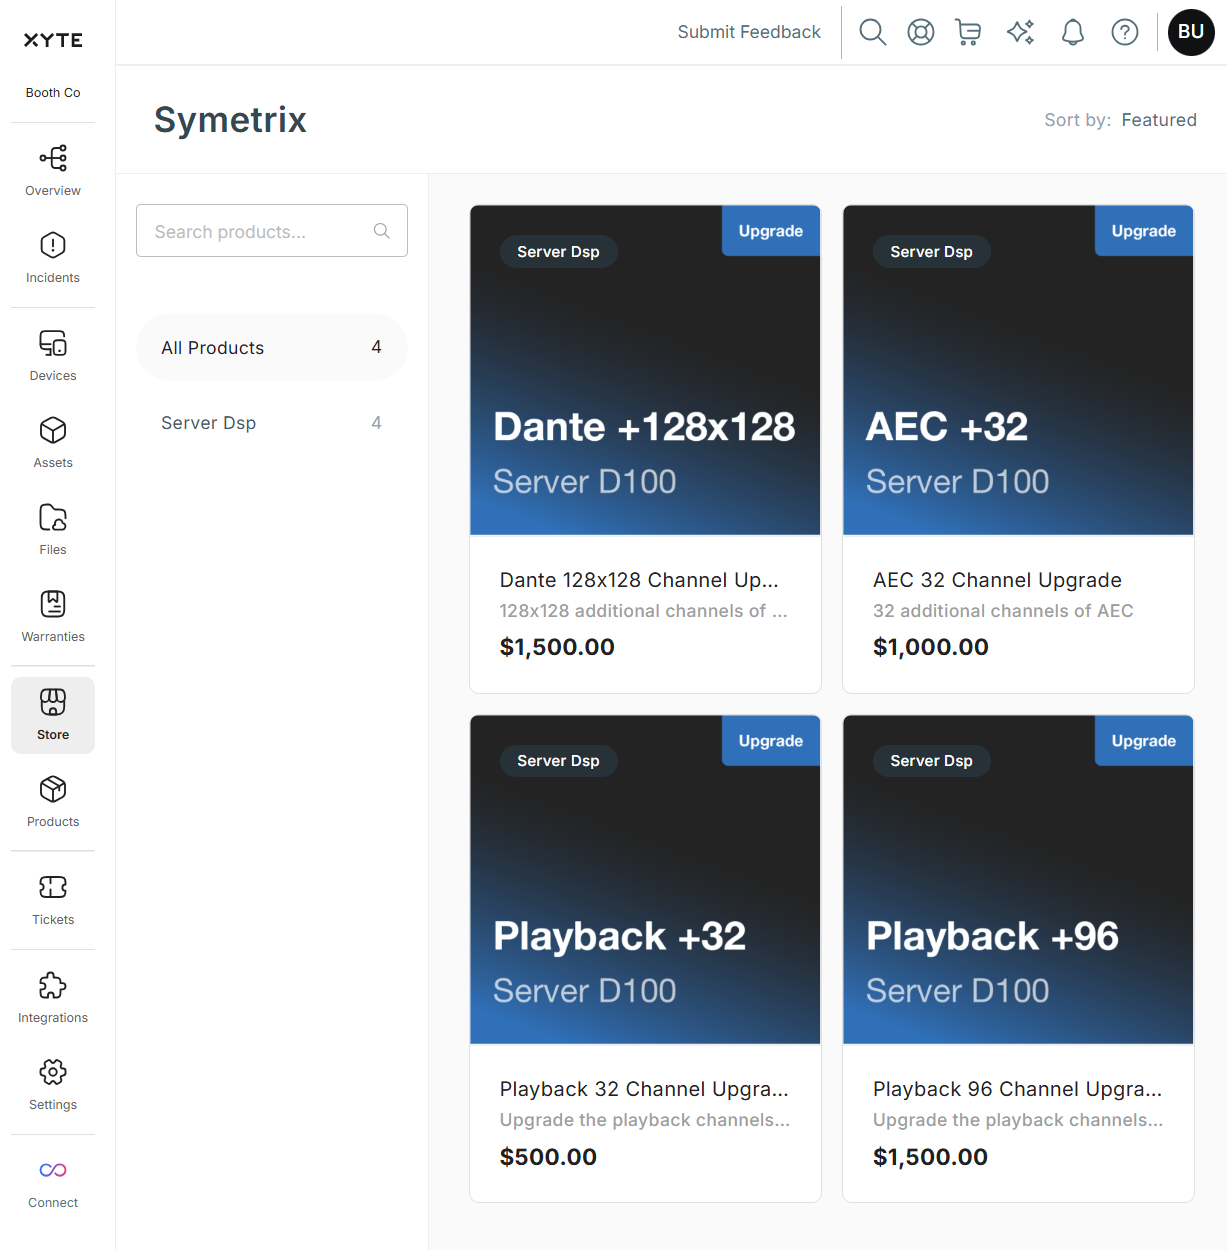This screenshot has width=1227, height=1250.
Task: Click Upgrade badge on AEC +32 card
Action: tap(1144, 231)
